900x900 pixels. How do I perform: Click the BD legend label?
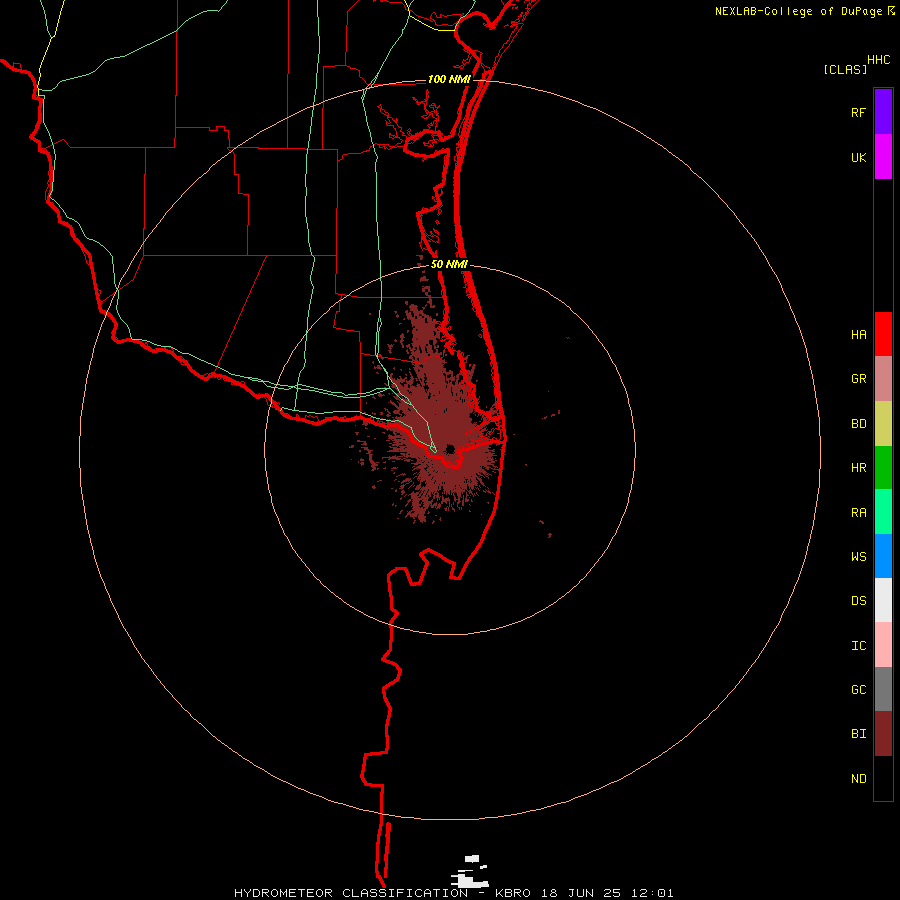[859, 424]
